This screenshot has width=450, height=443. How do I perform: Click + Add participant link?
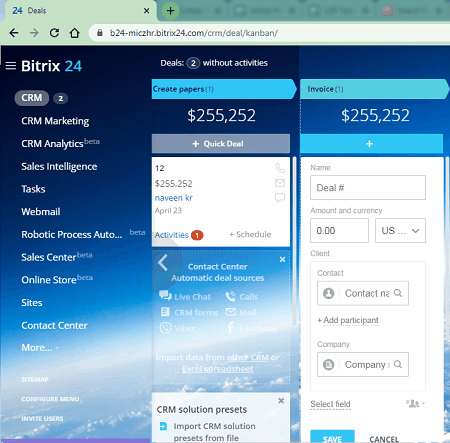point(348,320)
